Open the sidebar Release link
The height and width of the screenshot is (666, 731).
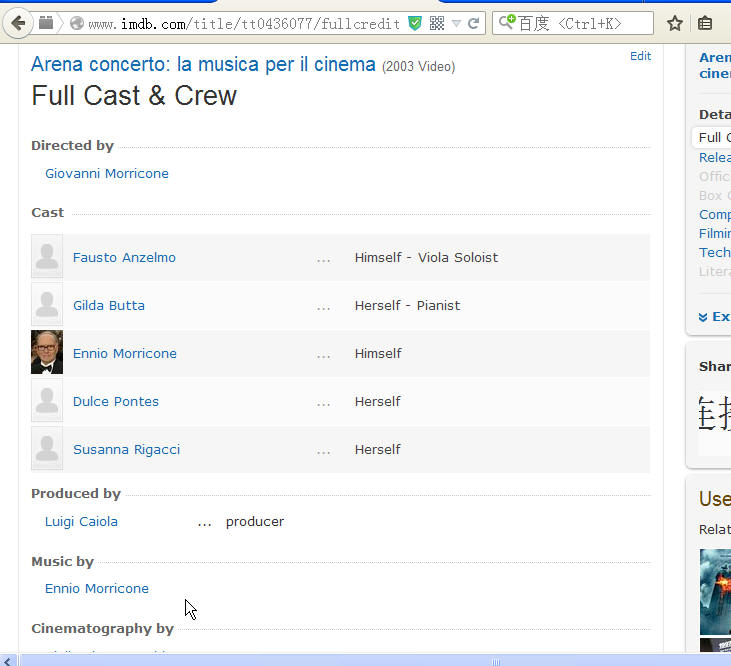[715, 158]
